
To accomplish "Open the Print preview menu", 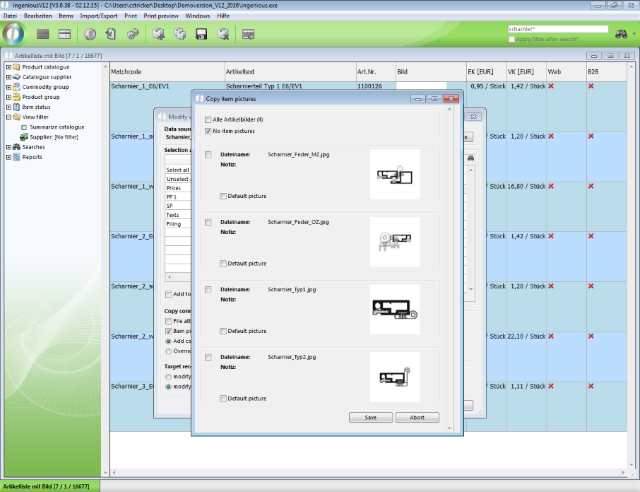I will click(x=160, y=16).
